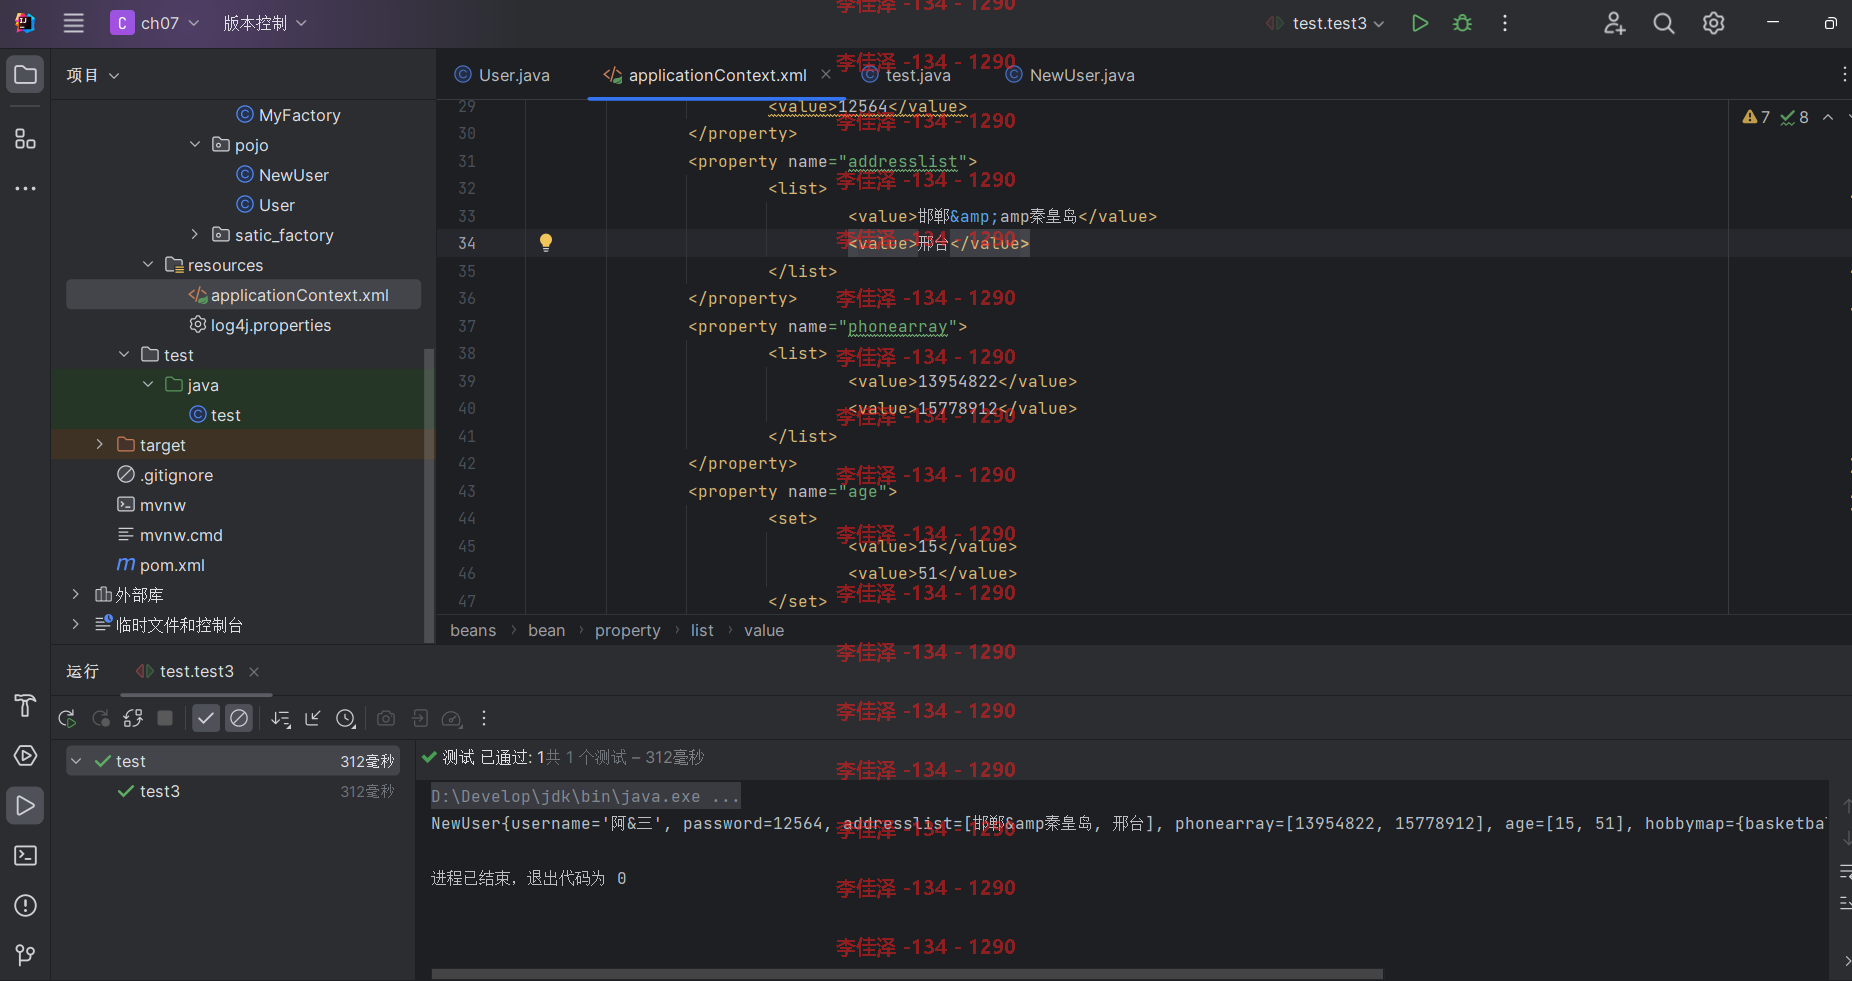This screenshot has width=1852, height=981.
Task: Collapse the test node in results tree
Action: tap(76, 761)
